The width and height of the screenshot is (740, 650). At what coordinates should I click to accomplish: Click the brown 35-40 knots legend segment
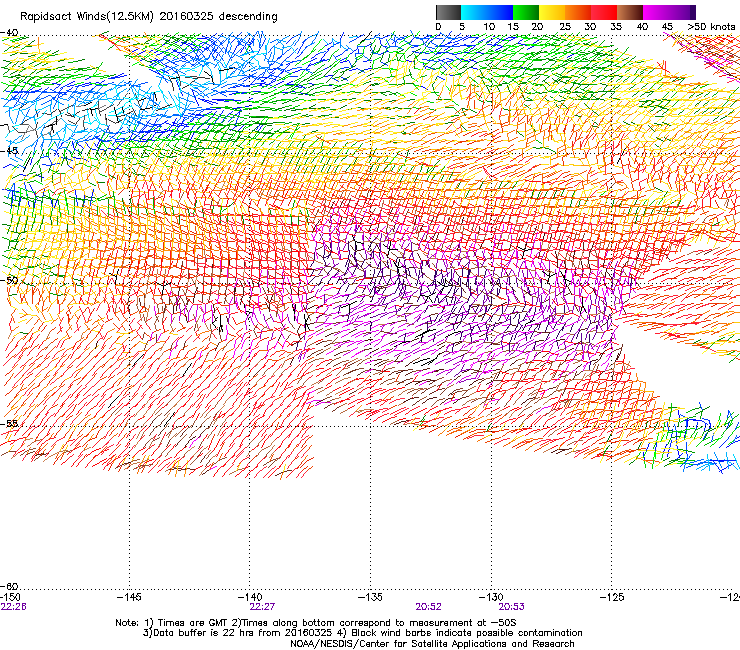(630, 12)
